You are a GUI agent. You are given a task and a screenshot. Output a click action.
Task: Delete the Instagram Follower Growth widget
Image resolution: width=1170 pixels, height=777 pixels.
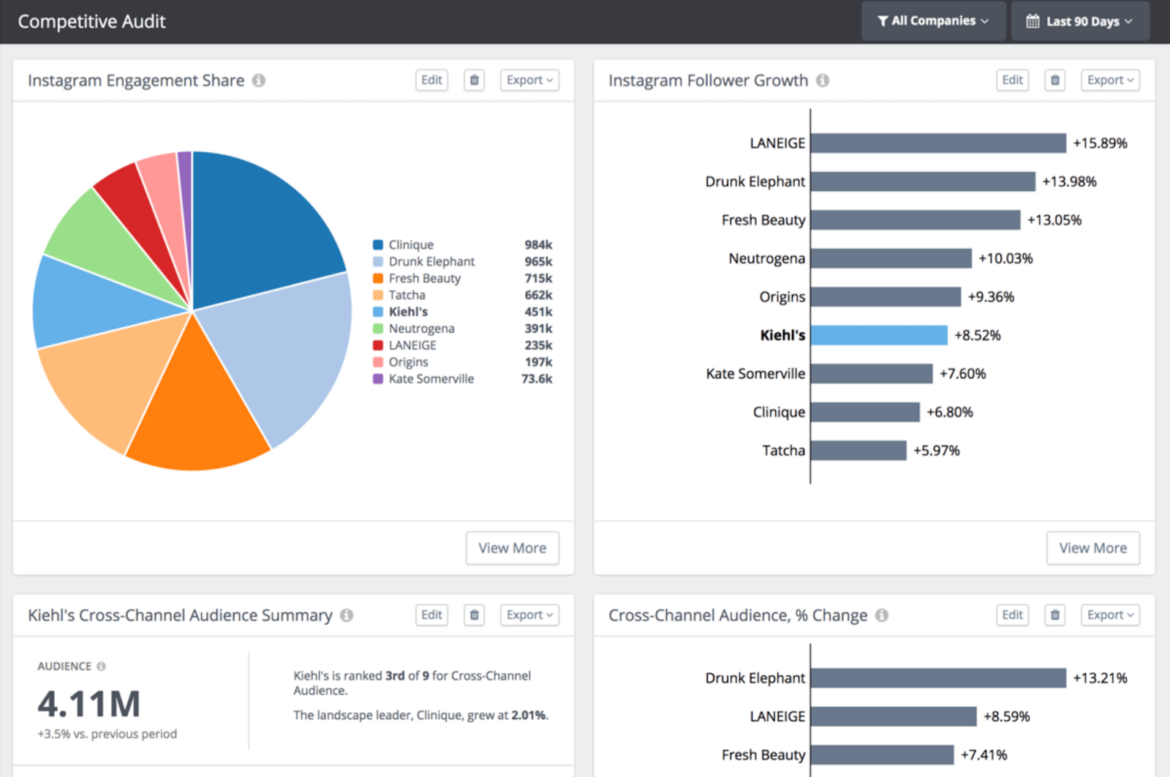pyautogui.click(x=1054, y=80)
